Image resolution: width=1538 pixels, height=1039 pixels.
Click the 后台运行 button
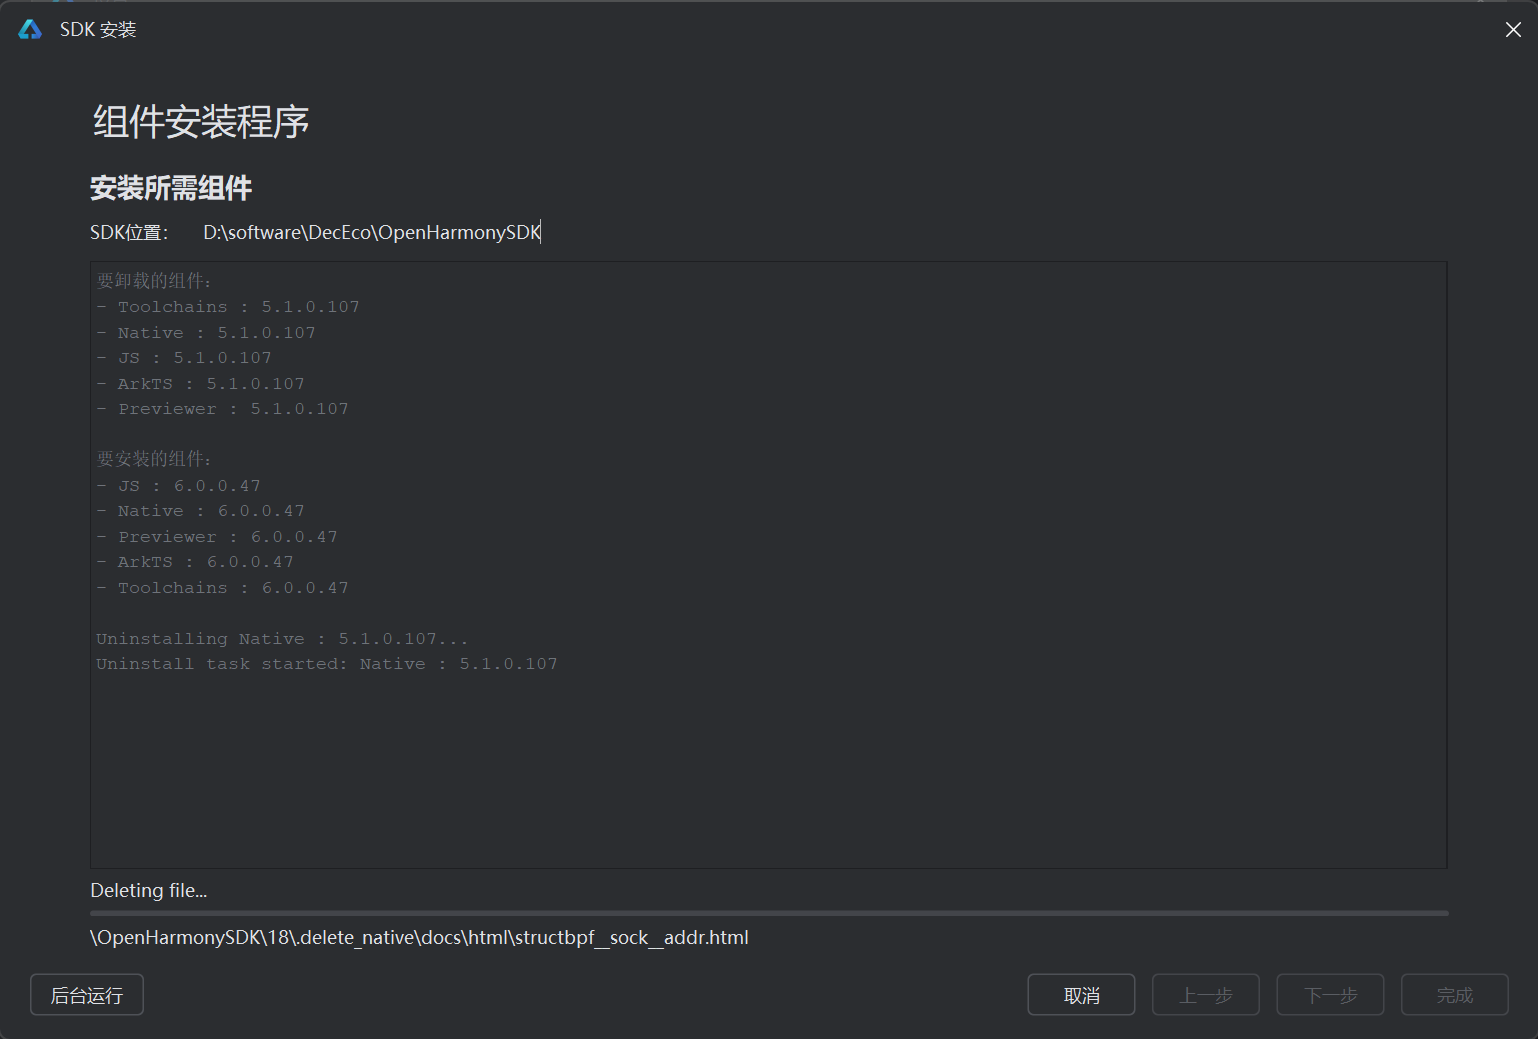(87, 995)
